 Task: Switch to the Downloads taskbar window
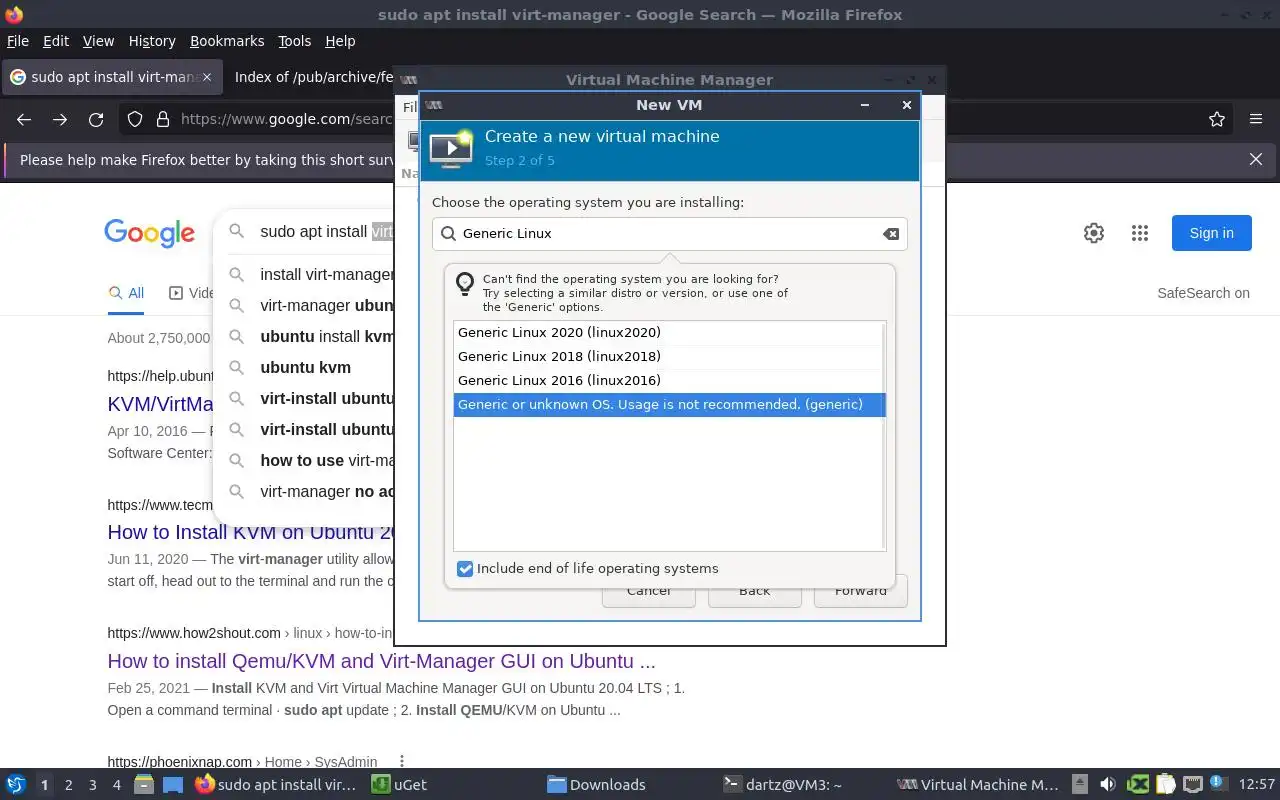coord(597,785)
